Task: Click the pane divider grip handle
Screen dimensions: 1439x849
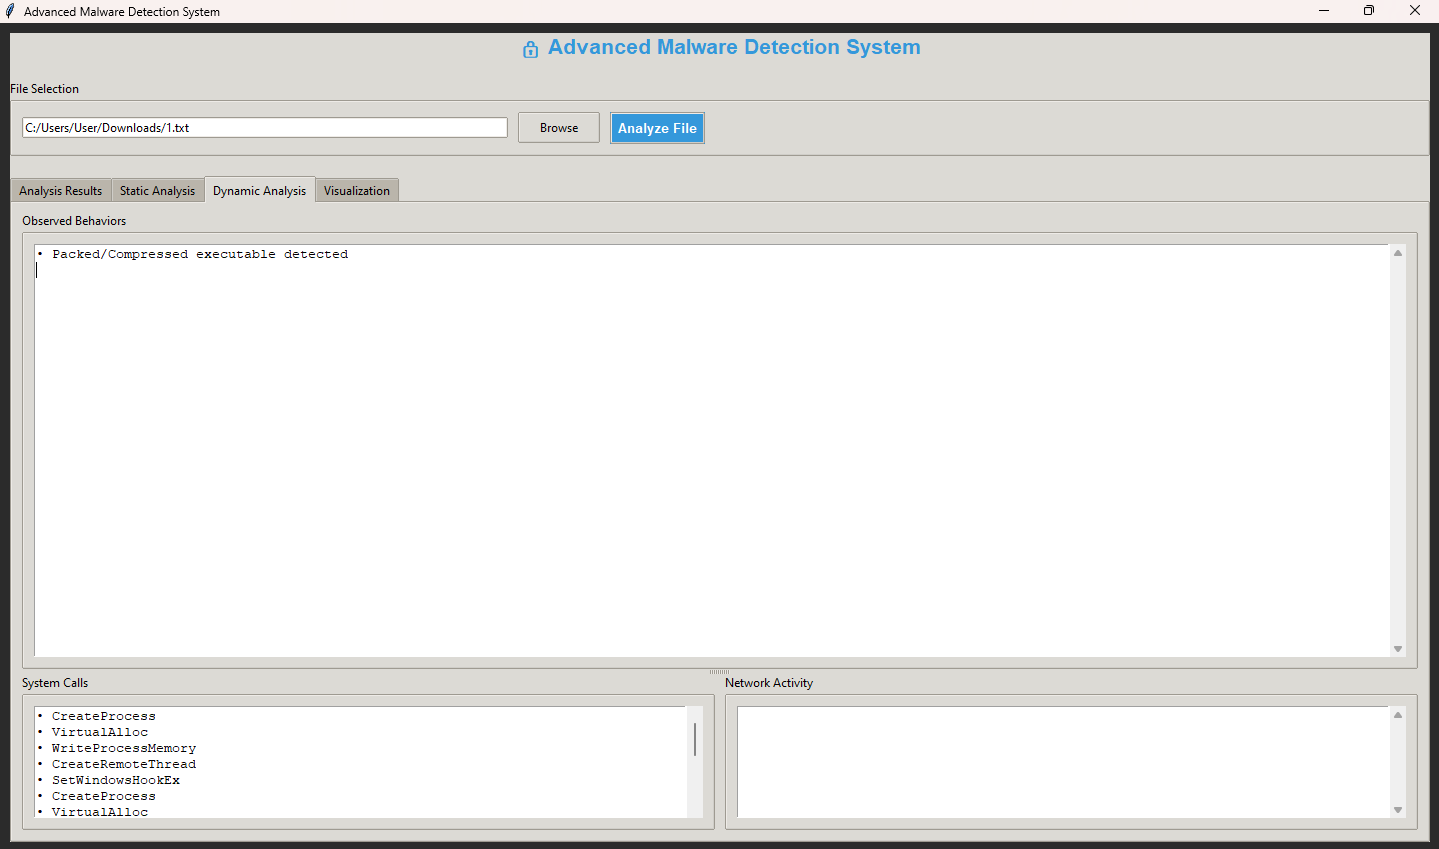Action: tap(719, 672)
